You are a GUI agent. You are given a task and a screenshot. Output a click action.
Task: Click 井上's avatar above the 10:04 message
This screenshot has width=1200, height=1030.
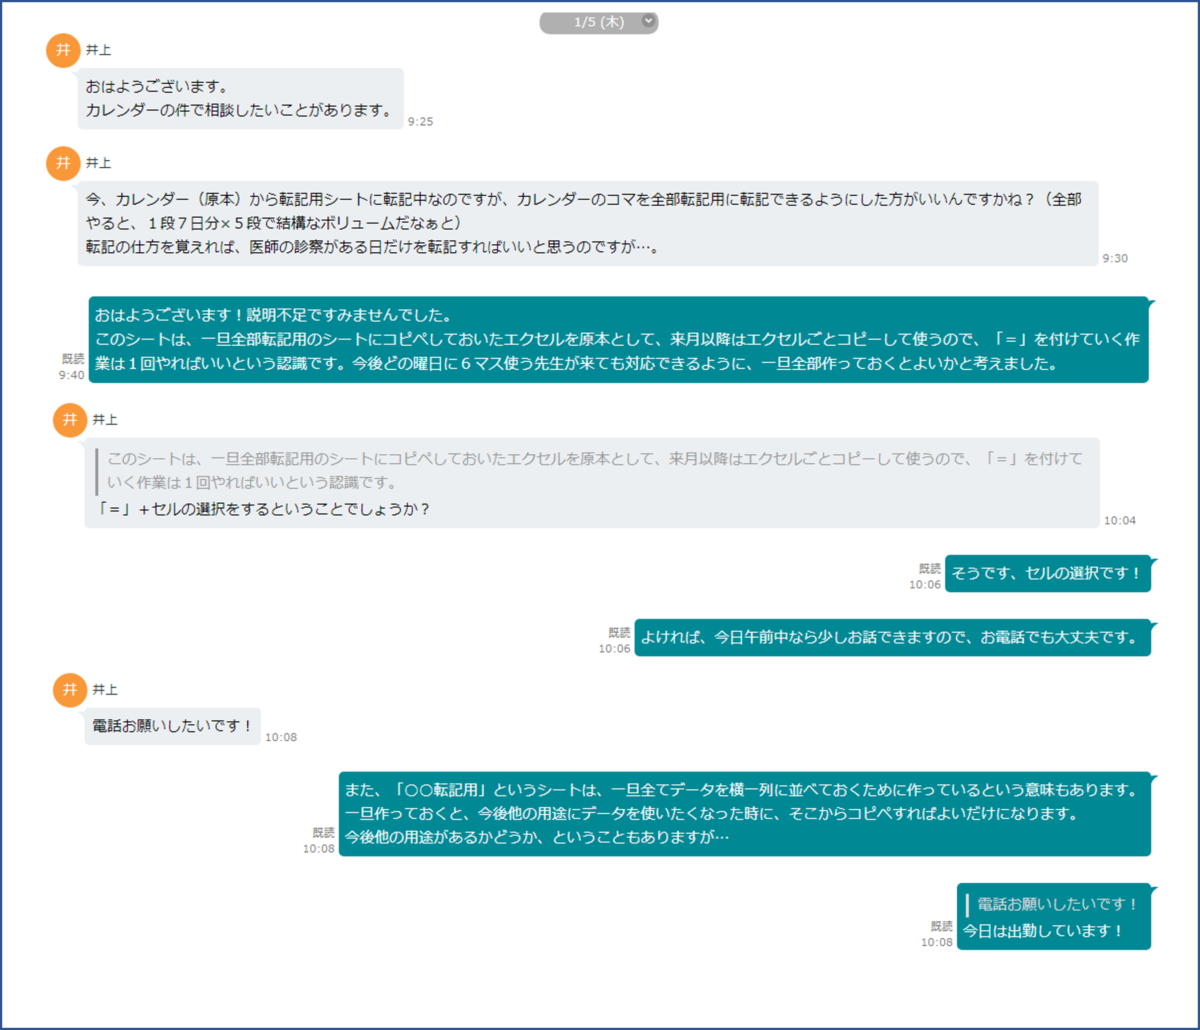69,420
